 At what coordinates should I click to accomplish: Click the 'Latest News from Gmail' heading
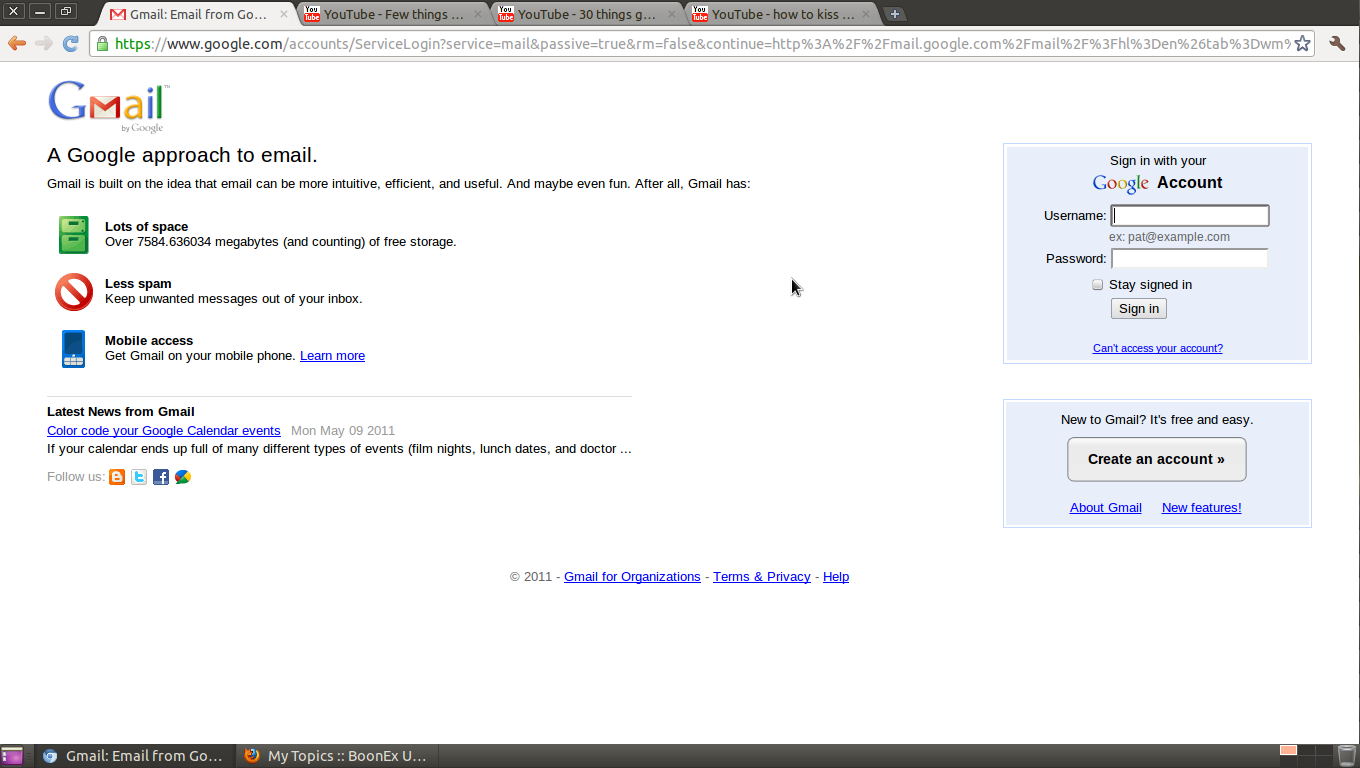tap(121, 412)
